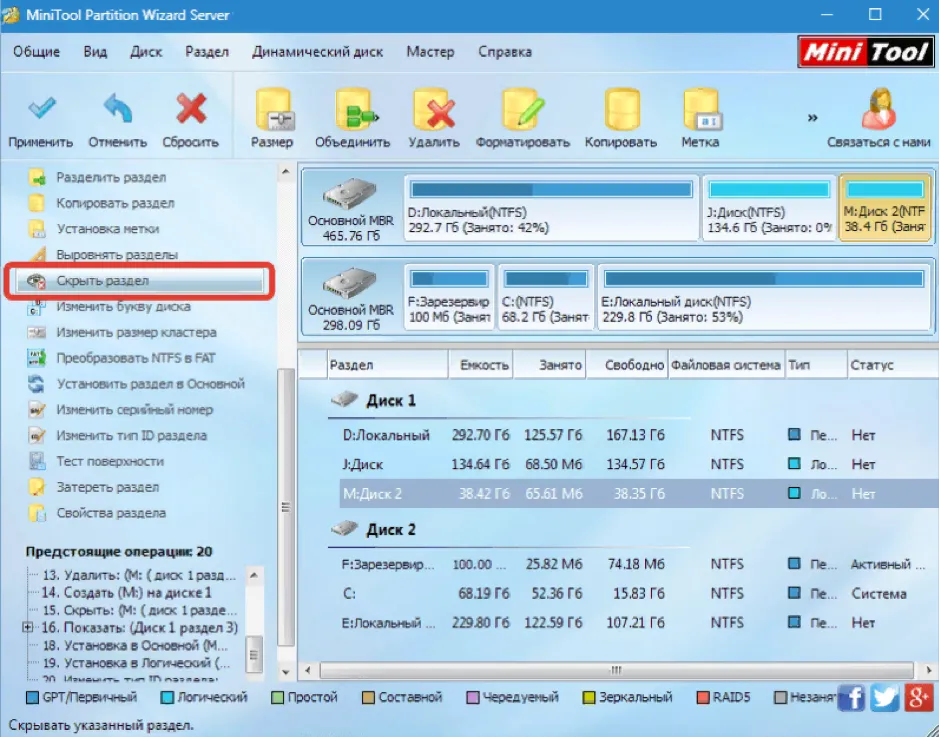Click Изменить букву диска action
Image resolution: width=939 pixels, height=737 pixels.
tap(123, 307)
